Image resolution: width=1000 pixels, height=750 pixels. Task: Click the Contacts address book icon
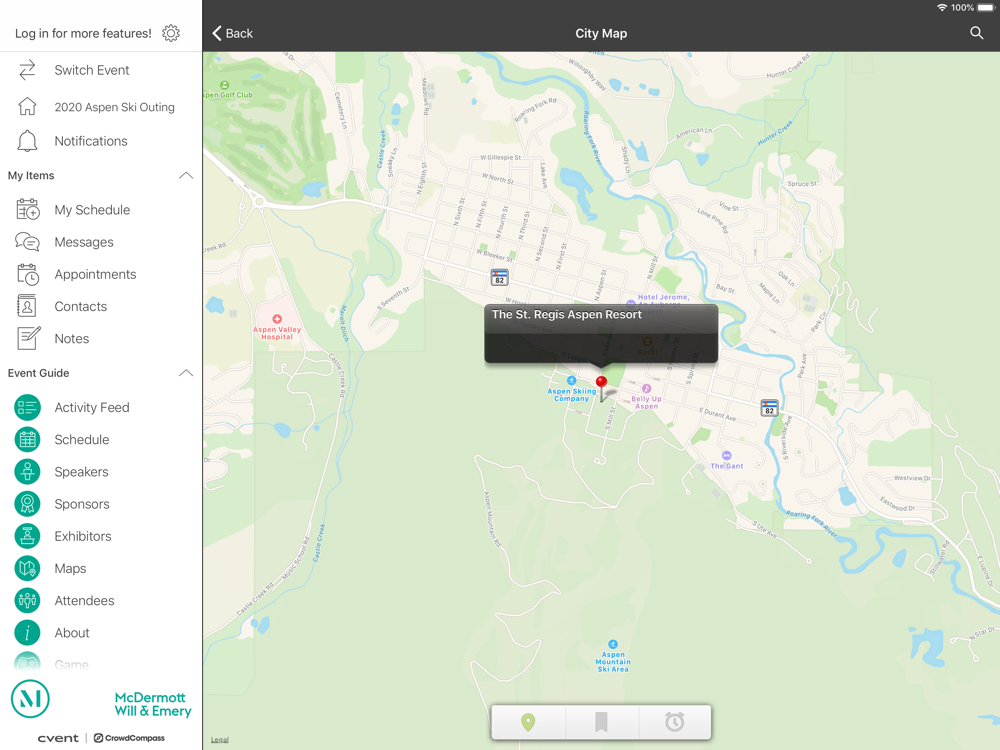tap(27, 306)
